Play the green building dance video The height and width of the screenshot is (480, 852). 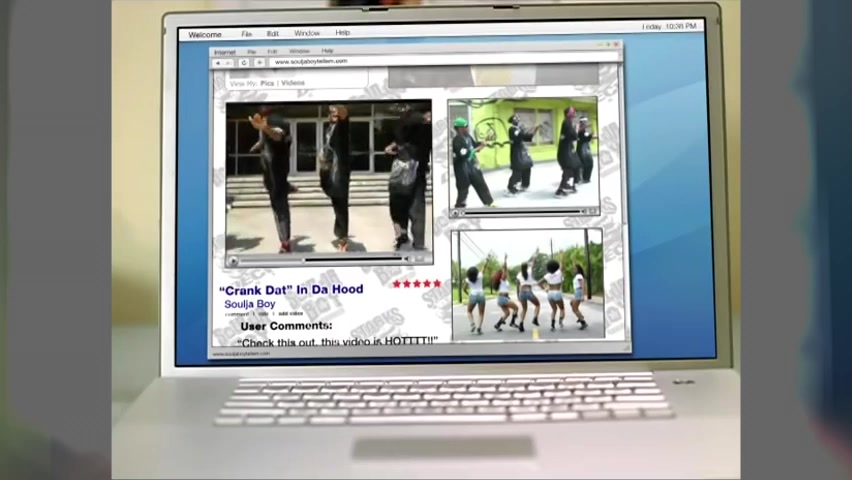[455, 214]
